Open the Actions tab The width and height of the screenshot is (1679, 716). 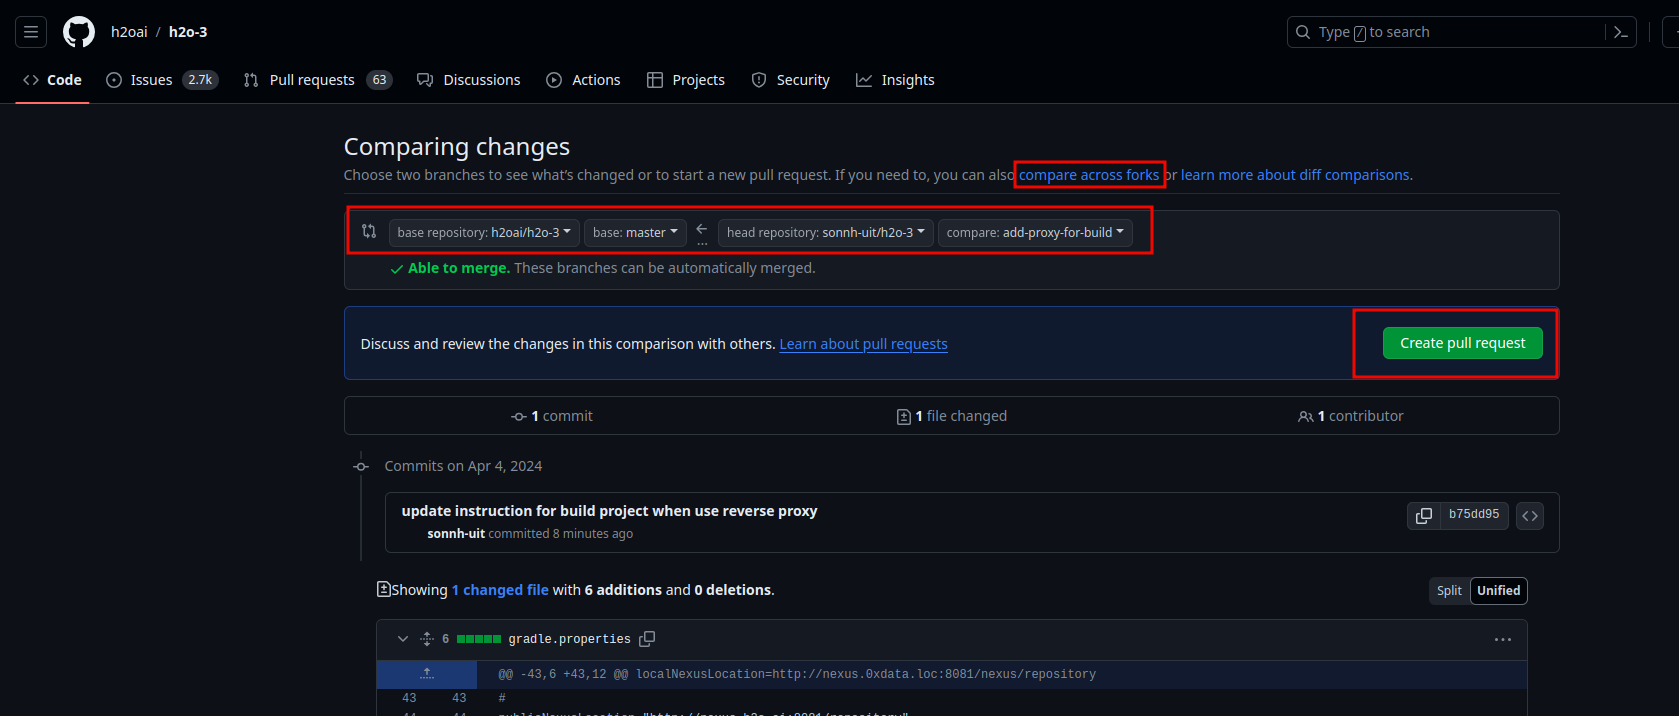tap(584, 80)
